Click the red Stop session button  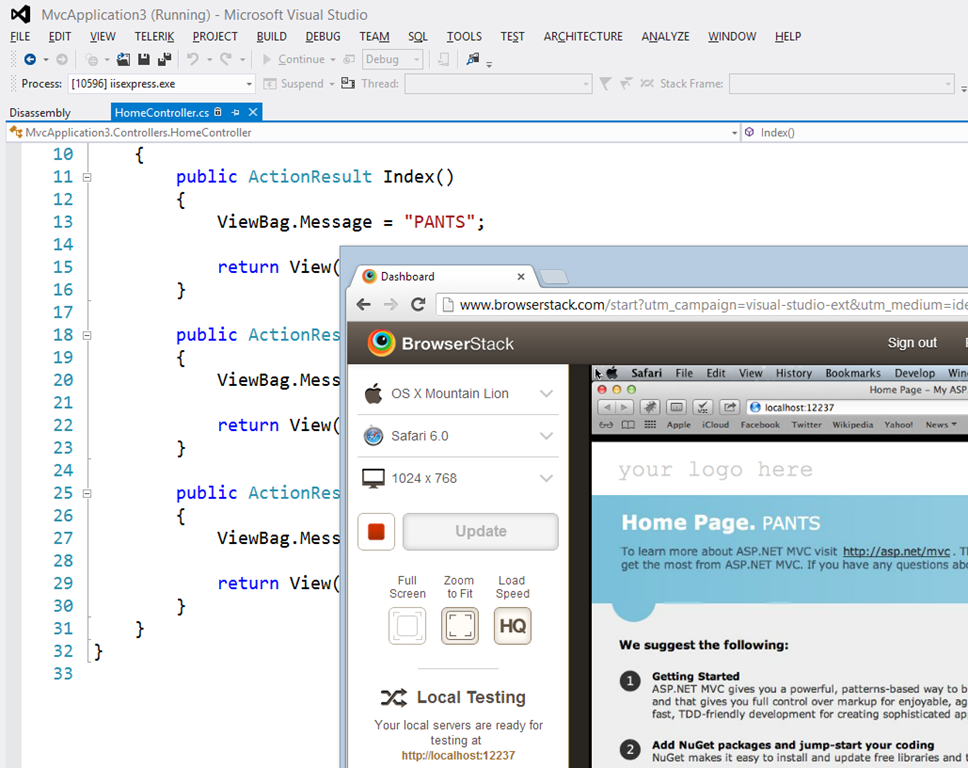pos(376,532)
